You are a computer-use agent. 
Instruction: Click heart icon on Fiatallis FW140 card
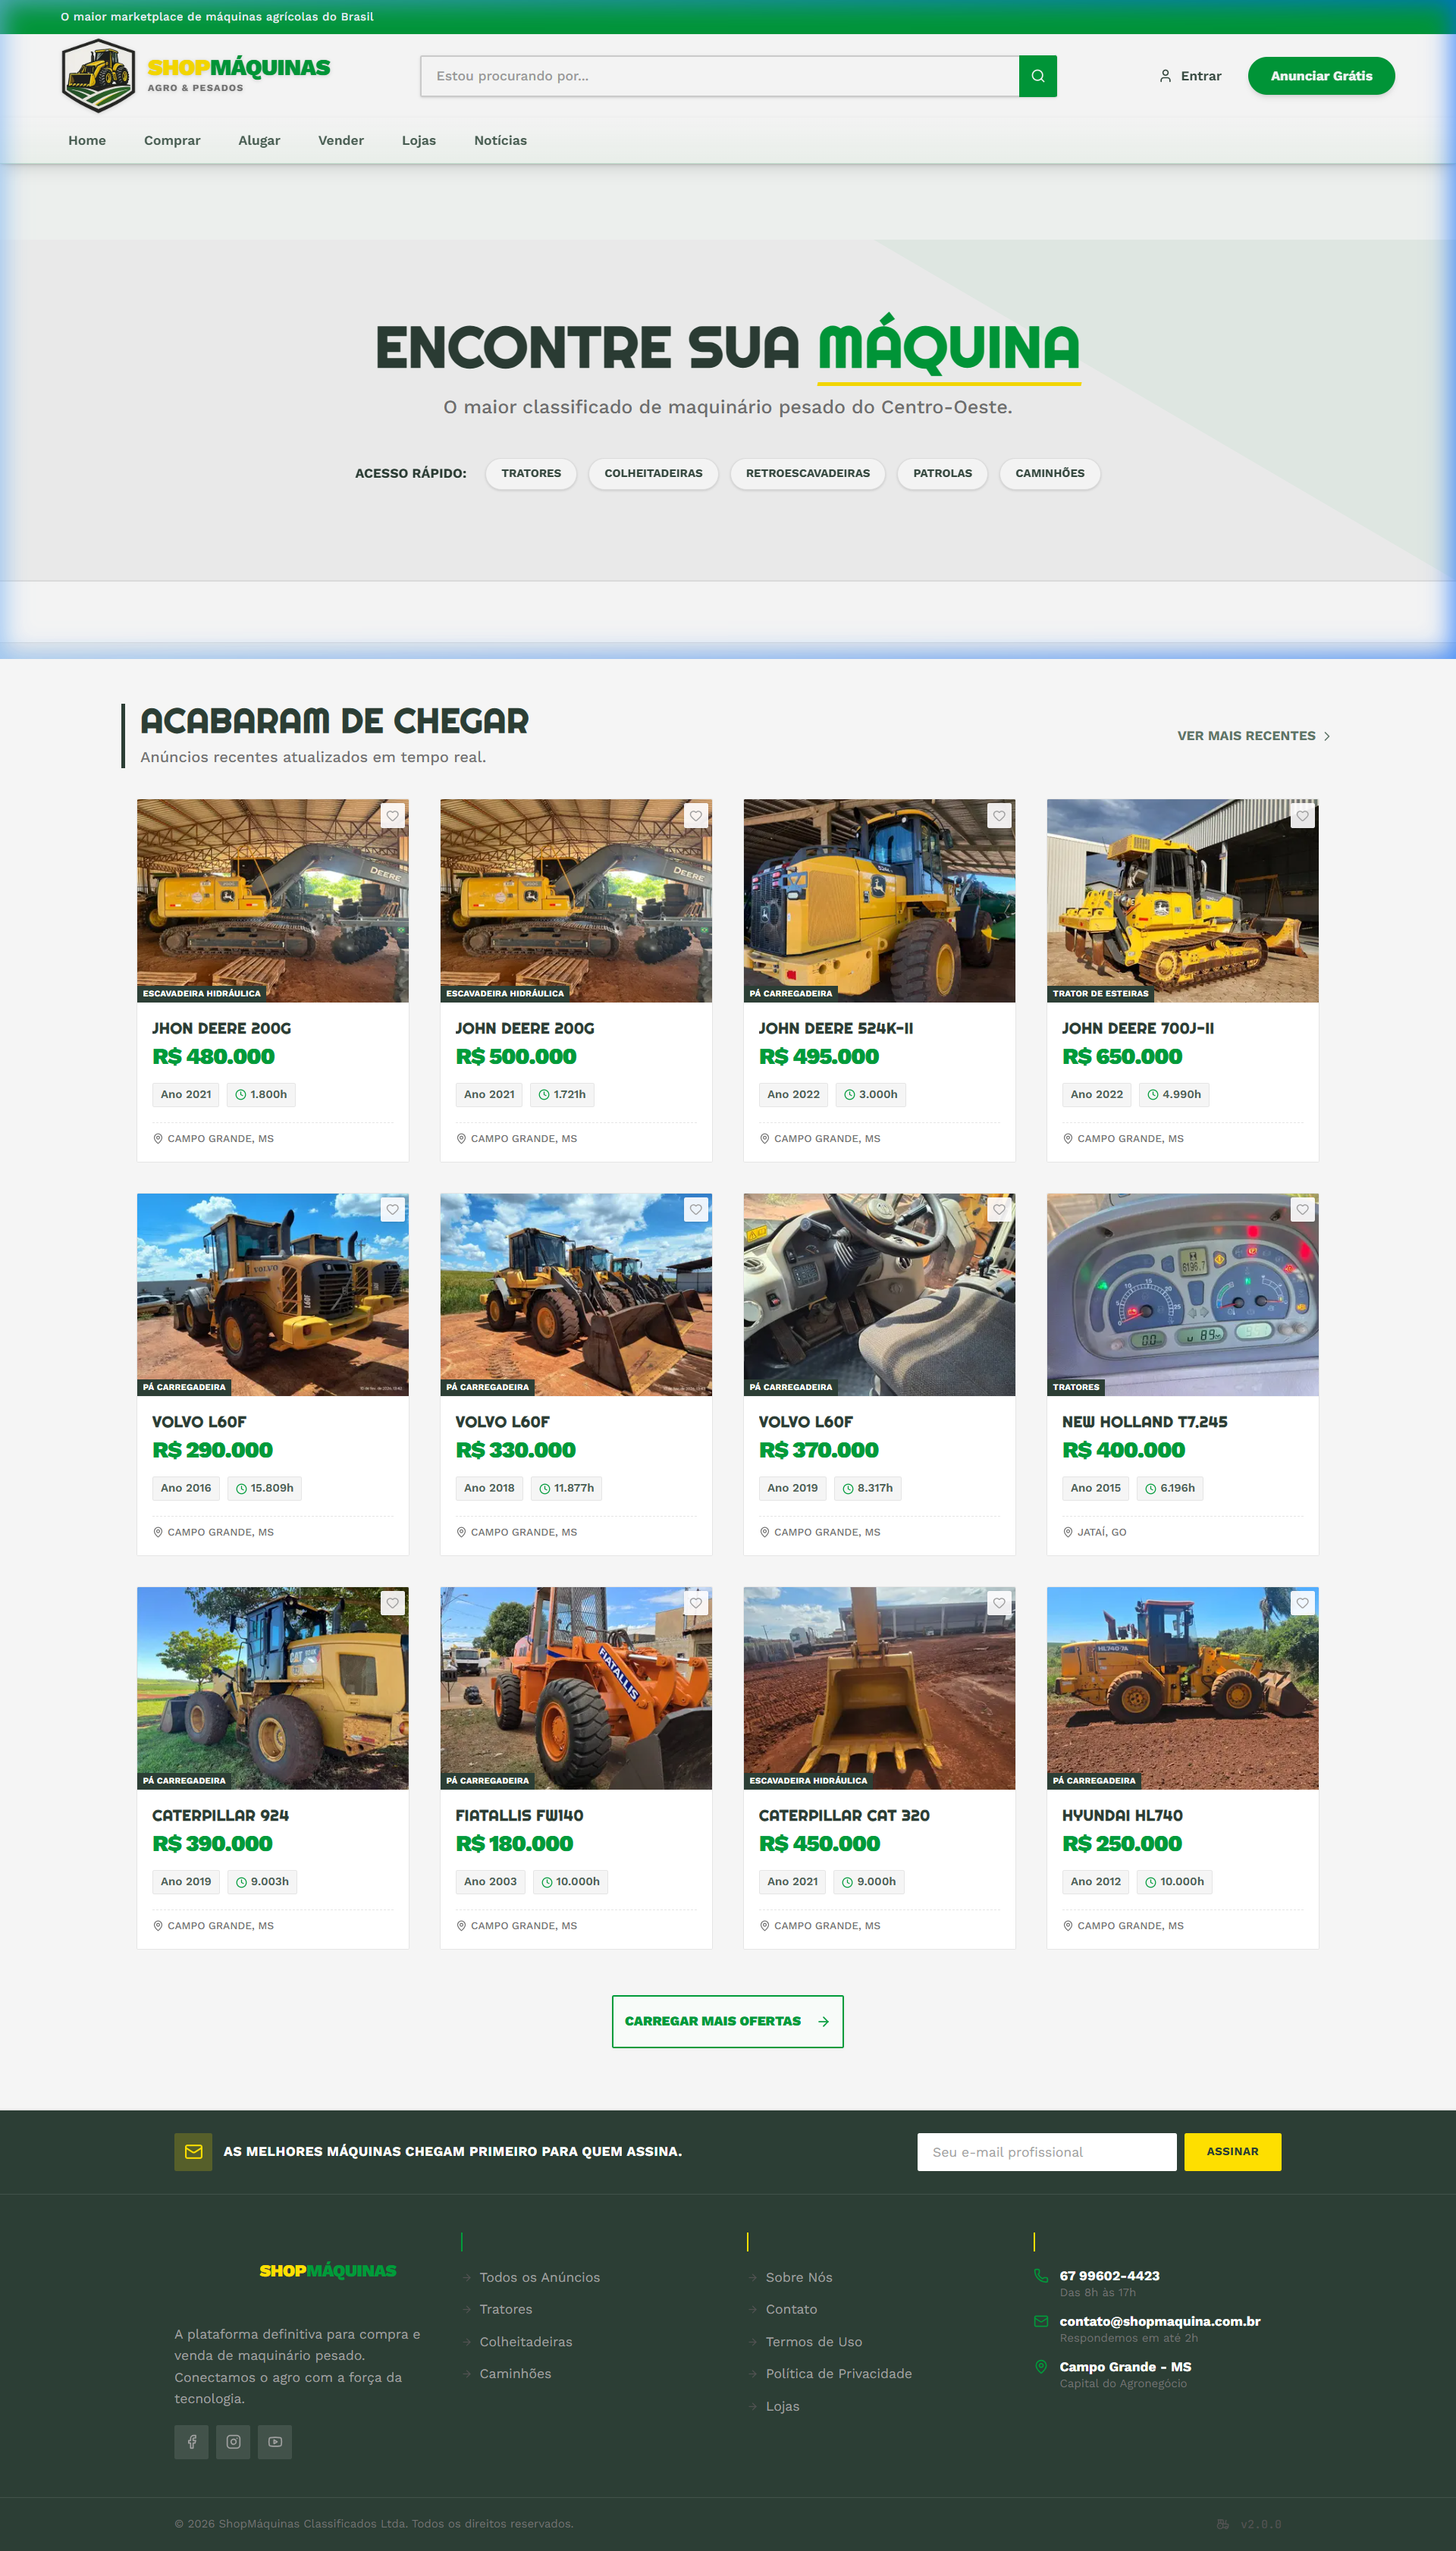[x=696, y=1603]
